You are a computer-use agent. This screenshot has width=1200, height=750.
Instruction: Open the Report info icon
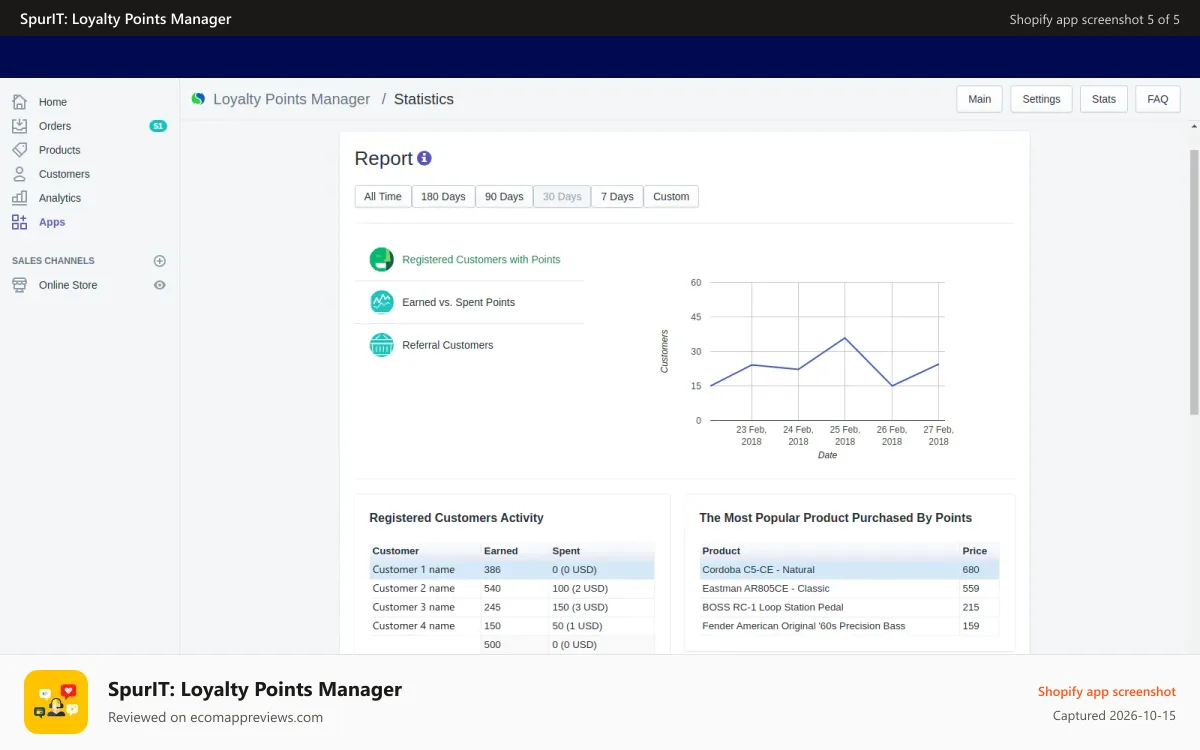(424, 158)
